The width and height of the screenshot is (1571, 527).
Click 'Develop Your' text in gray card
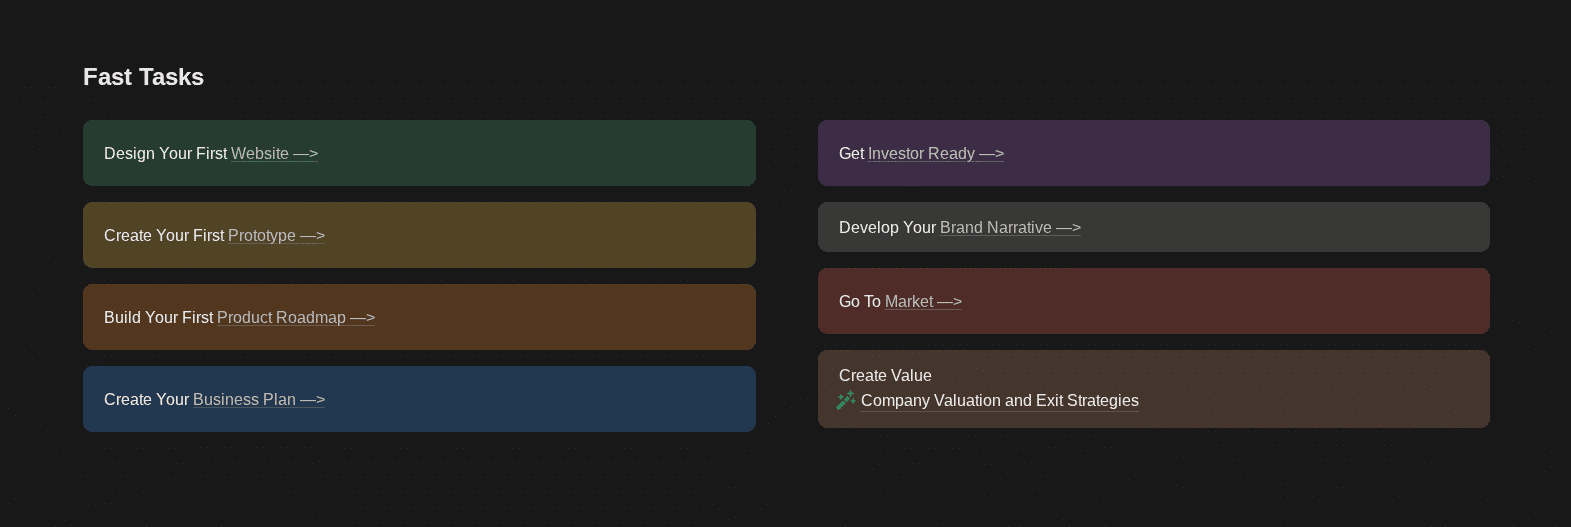(x=887, y=228)
